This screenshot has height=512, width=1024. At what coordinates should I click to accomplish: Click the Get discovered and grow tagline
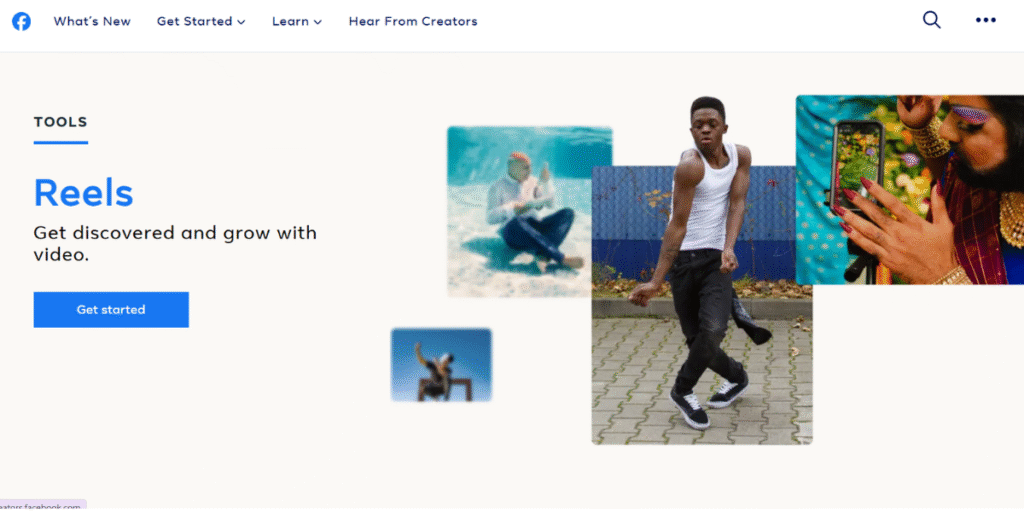175,244
